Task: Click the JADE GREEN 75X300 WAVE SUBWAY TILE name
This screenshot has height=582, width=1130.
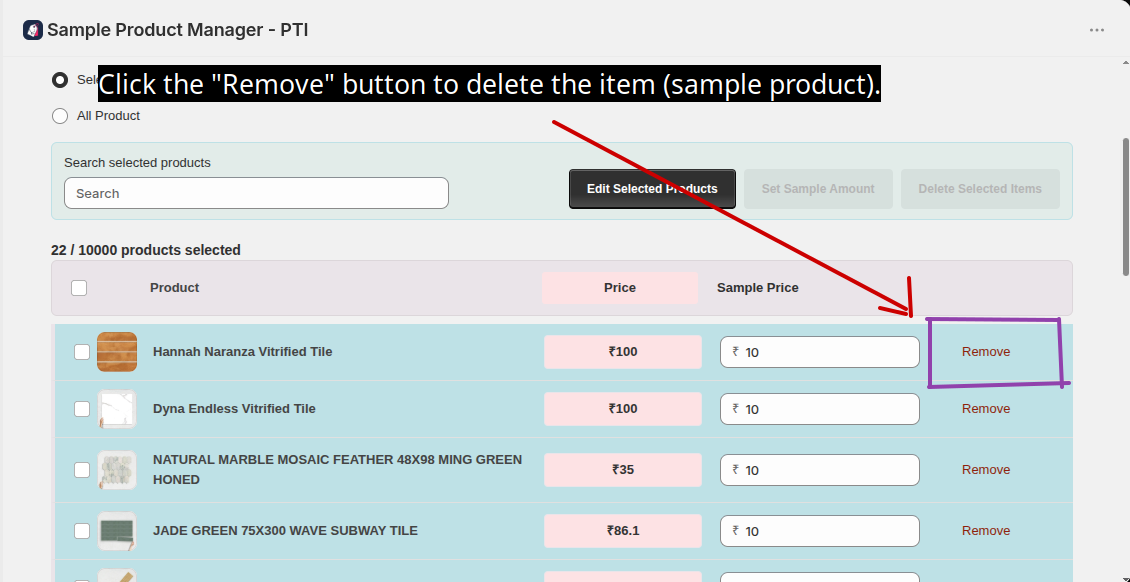Action: tap(285, 531)
